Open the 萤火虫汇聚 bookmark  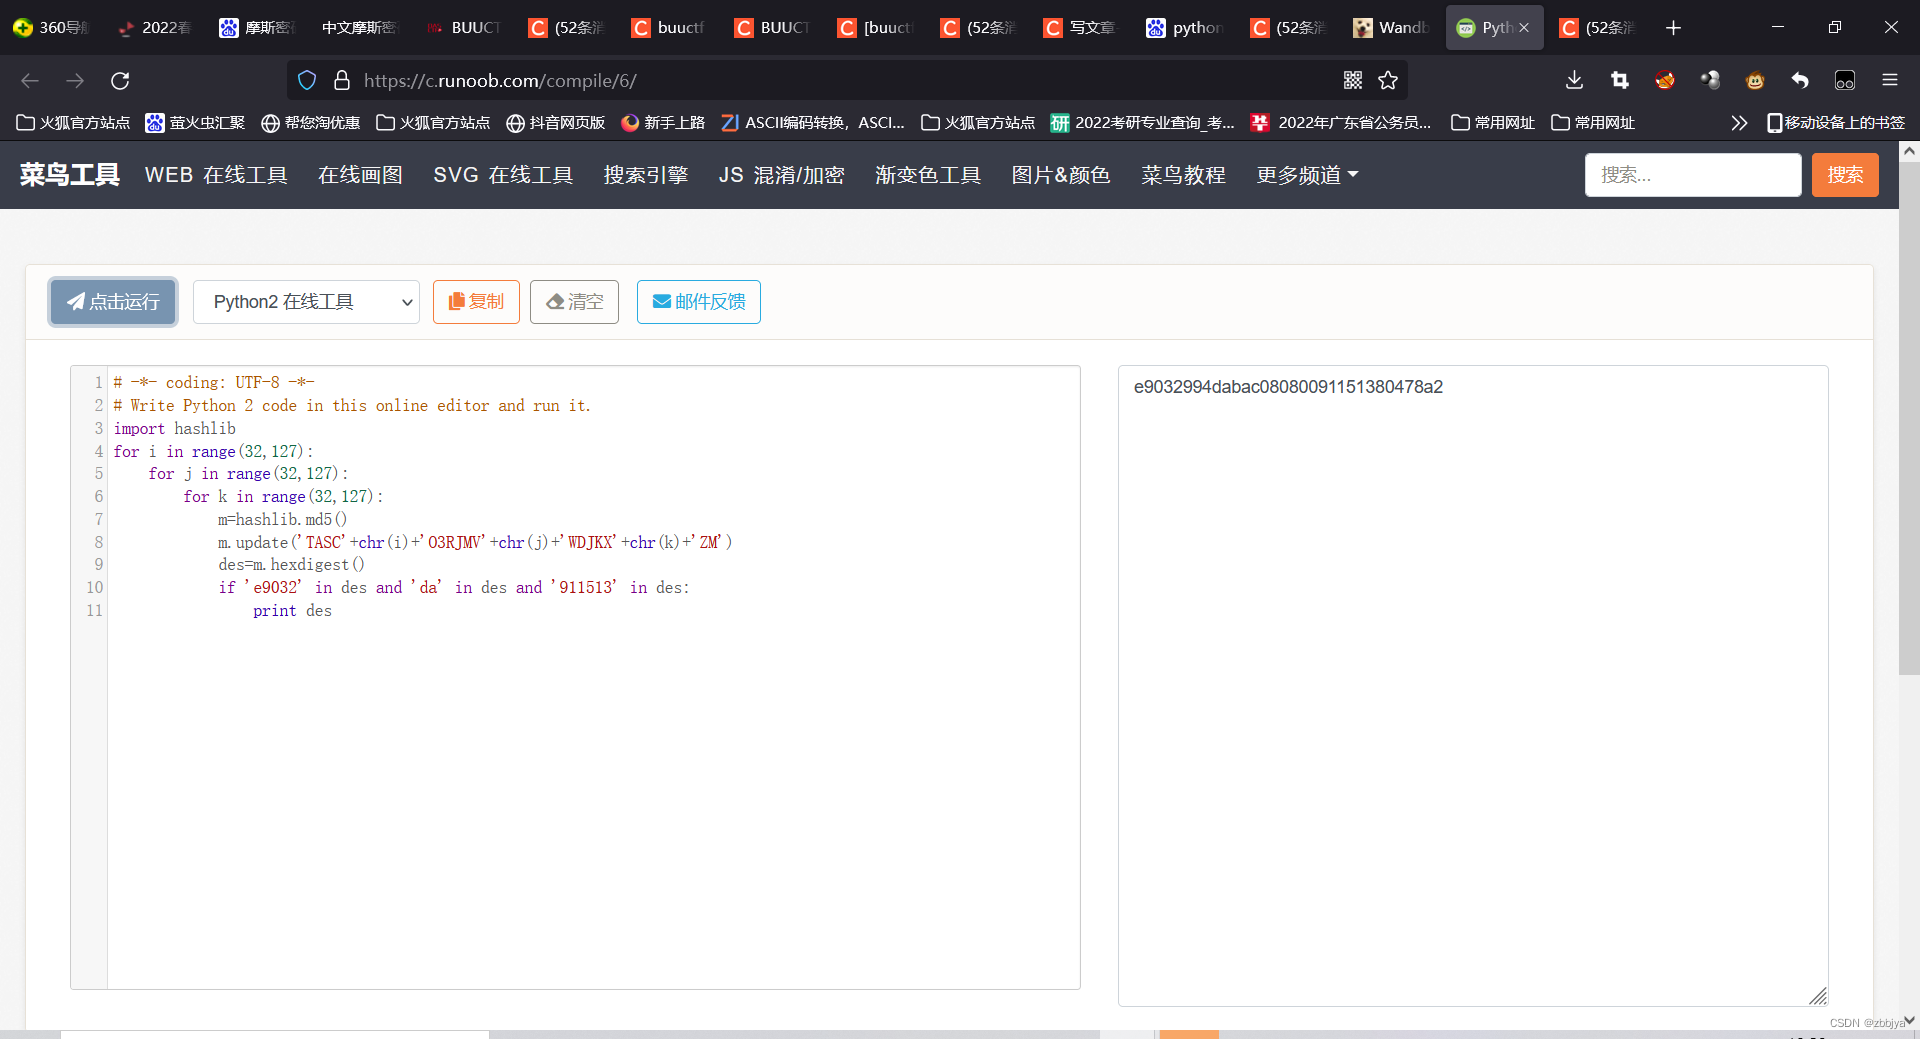point(195,123)
